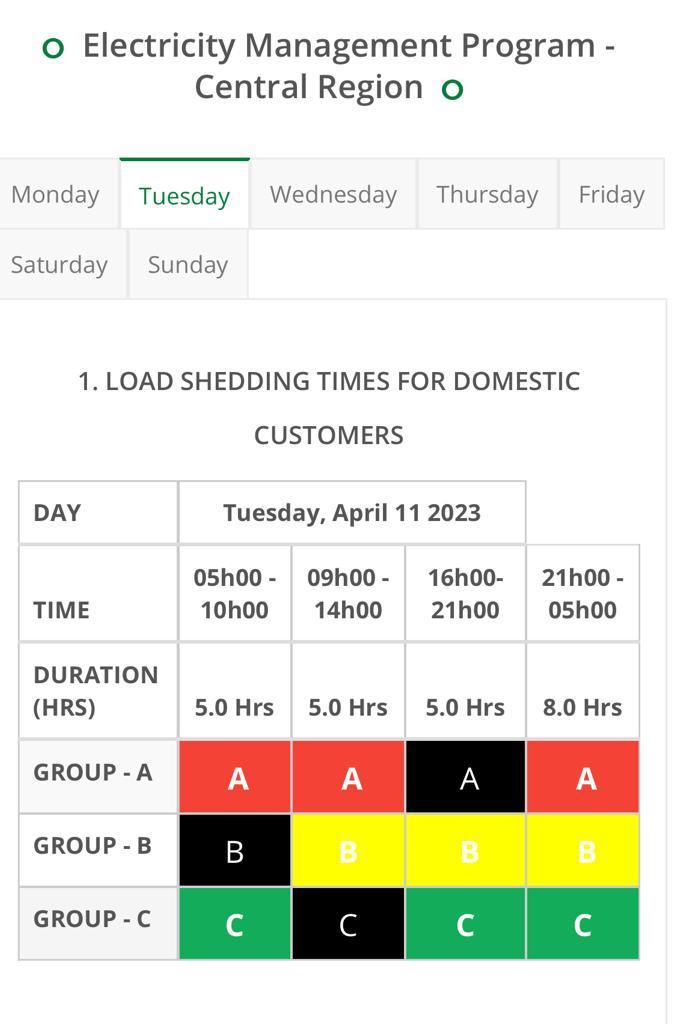Open the Sunday tab

coord(188,264)
